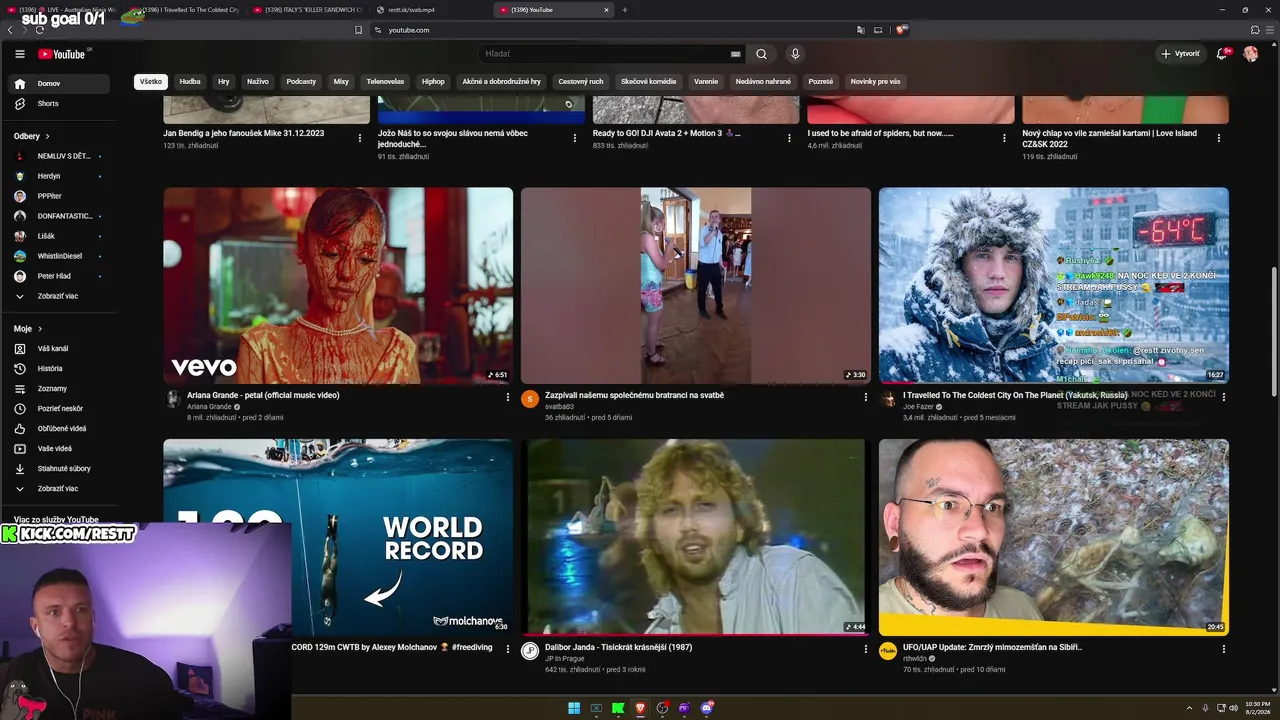Start voice search with the microphone icon
The image size is (1280, 720).
795,54
